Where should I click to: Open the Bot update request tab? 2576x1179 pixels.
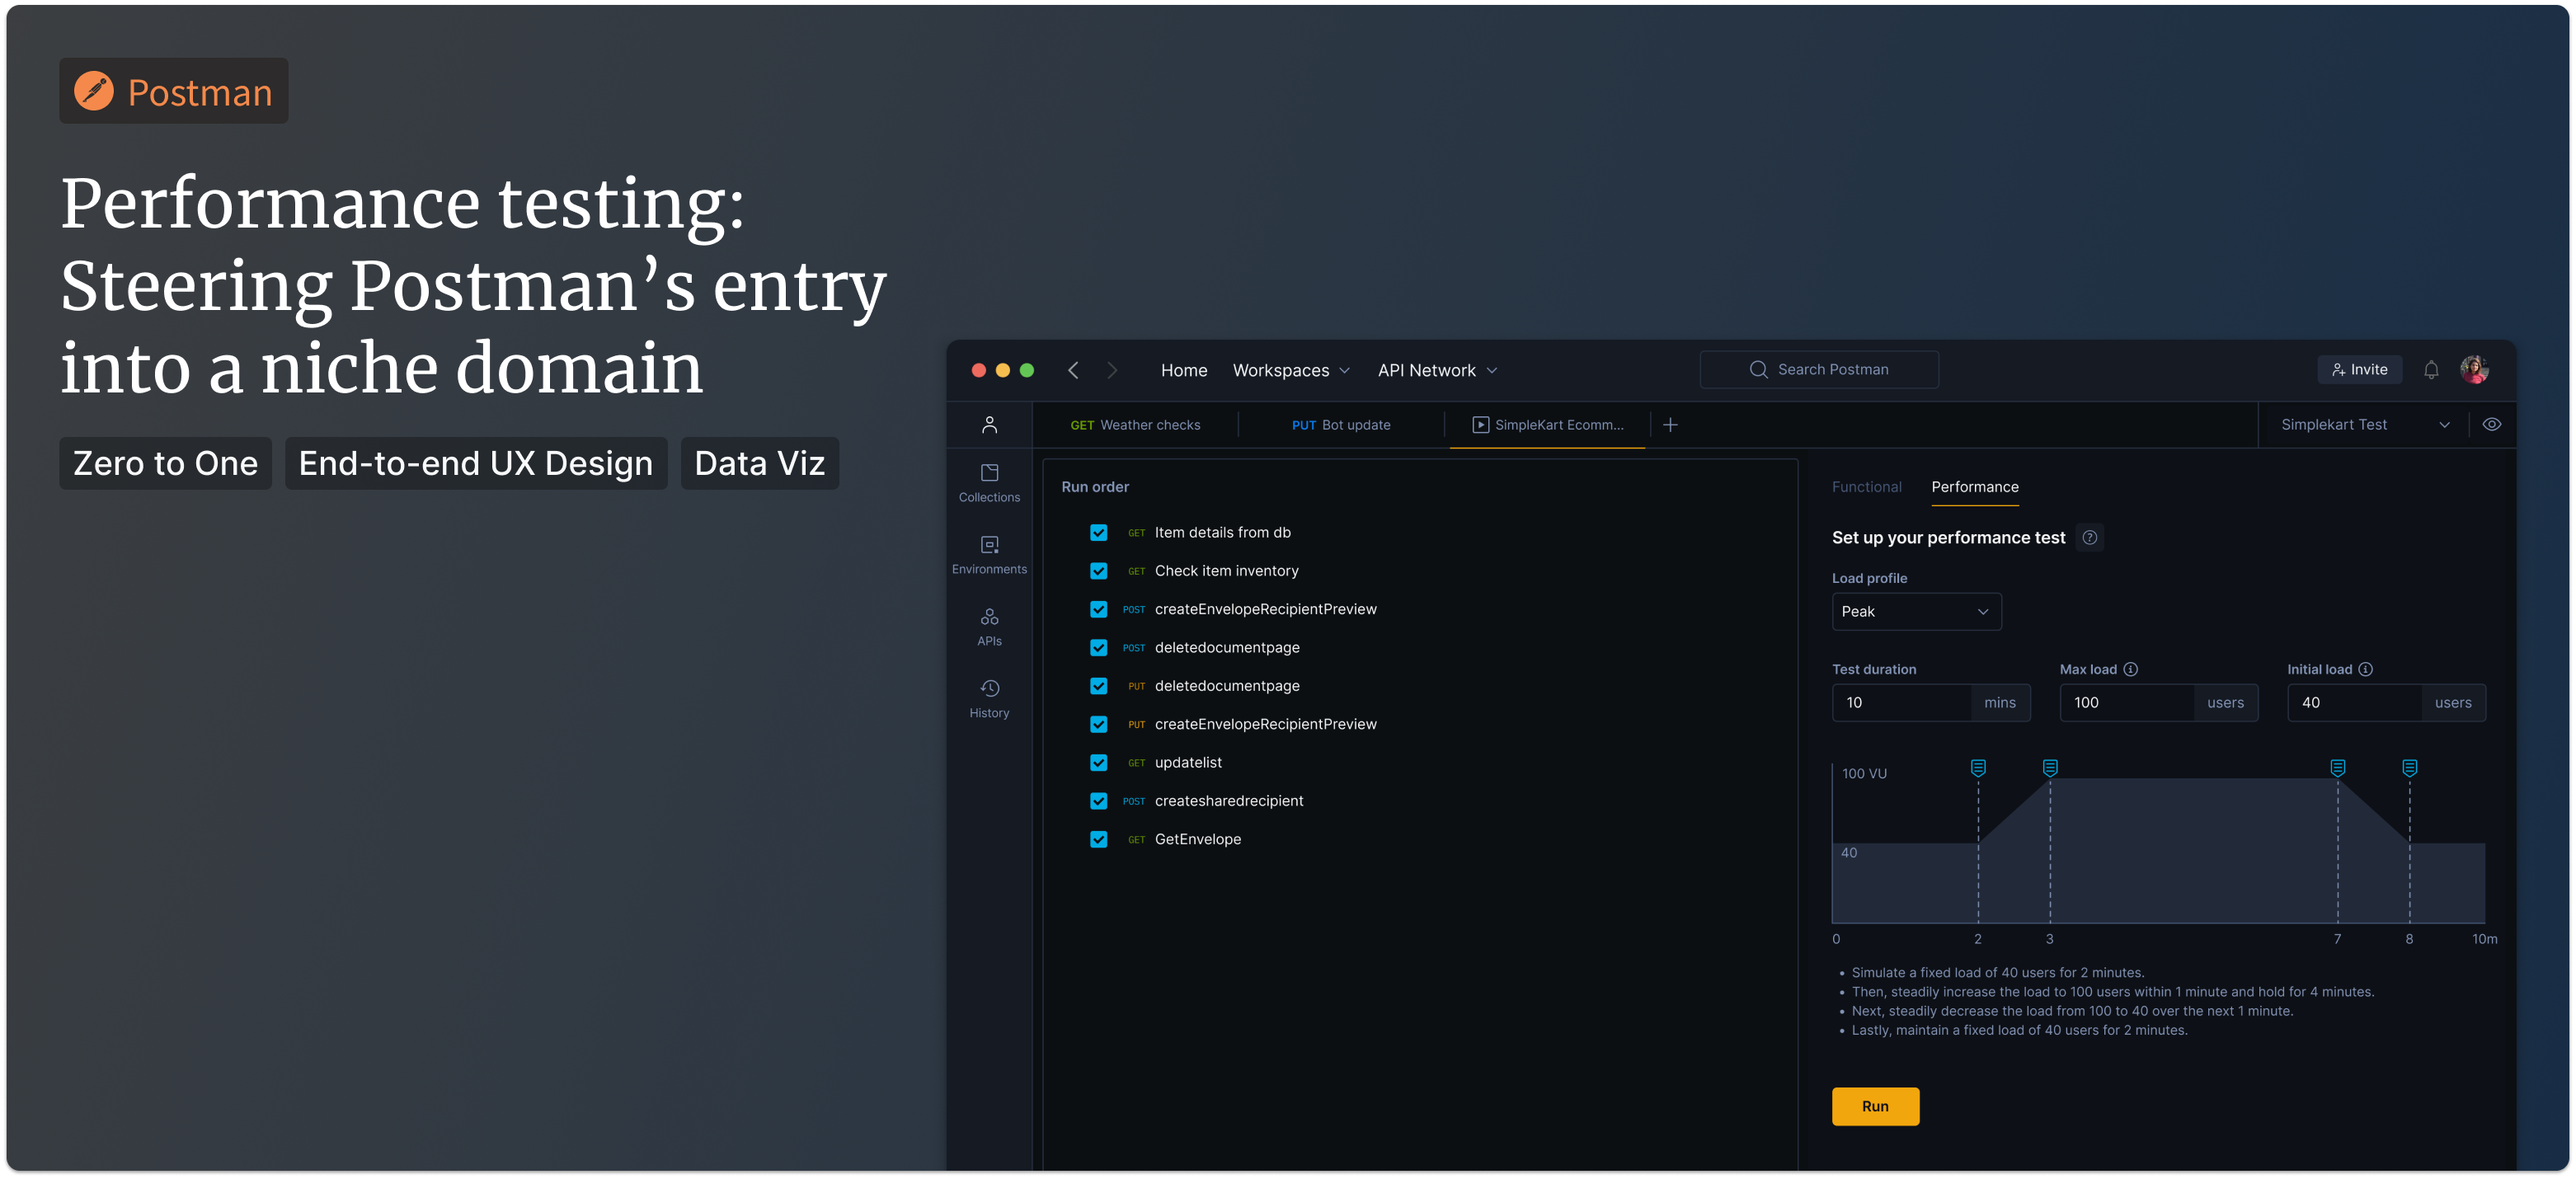pos(1343,424)
